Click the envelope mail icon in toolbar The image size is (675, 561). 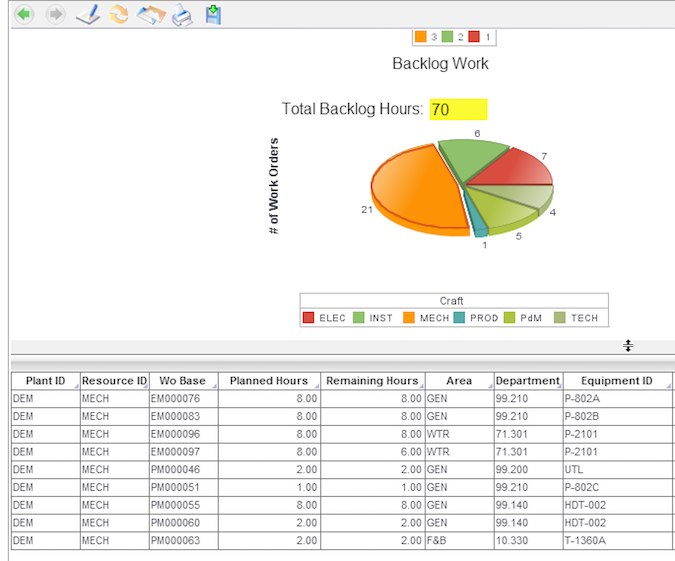tap(150, 15)
